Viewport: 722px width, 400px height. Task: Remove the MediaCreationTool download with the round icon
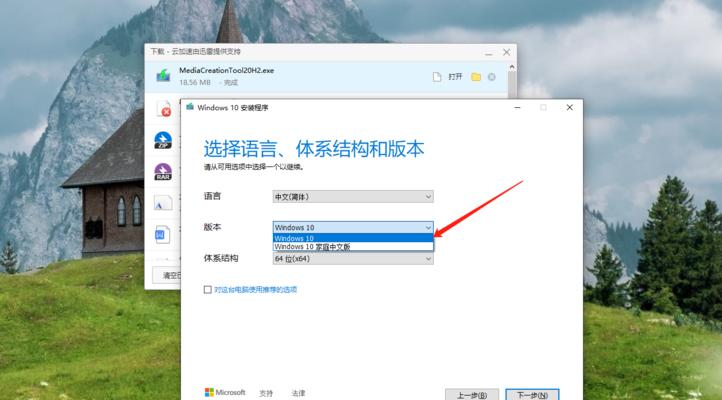[x=492, y=77]
